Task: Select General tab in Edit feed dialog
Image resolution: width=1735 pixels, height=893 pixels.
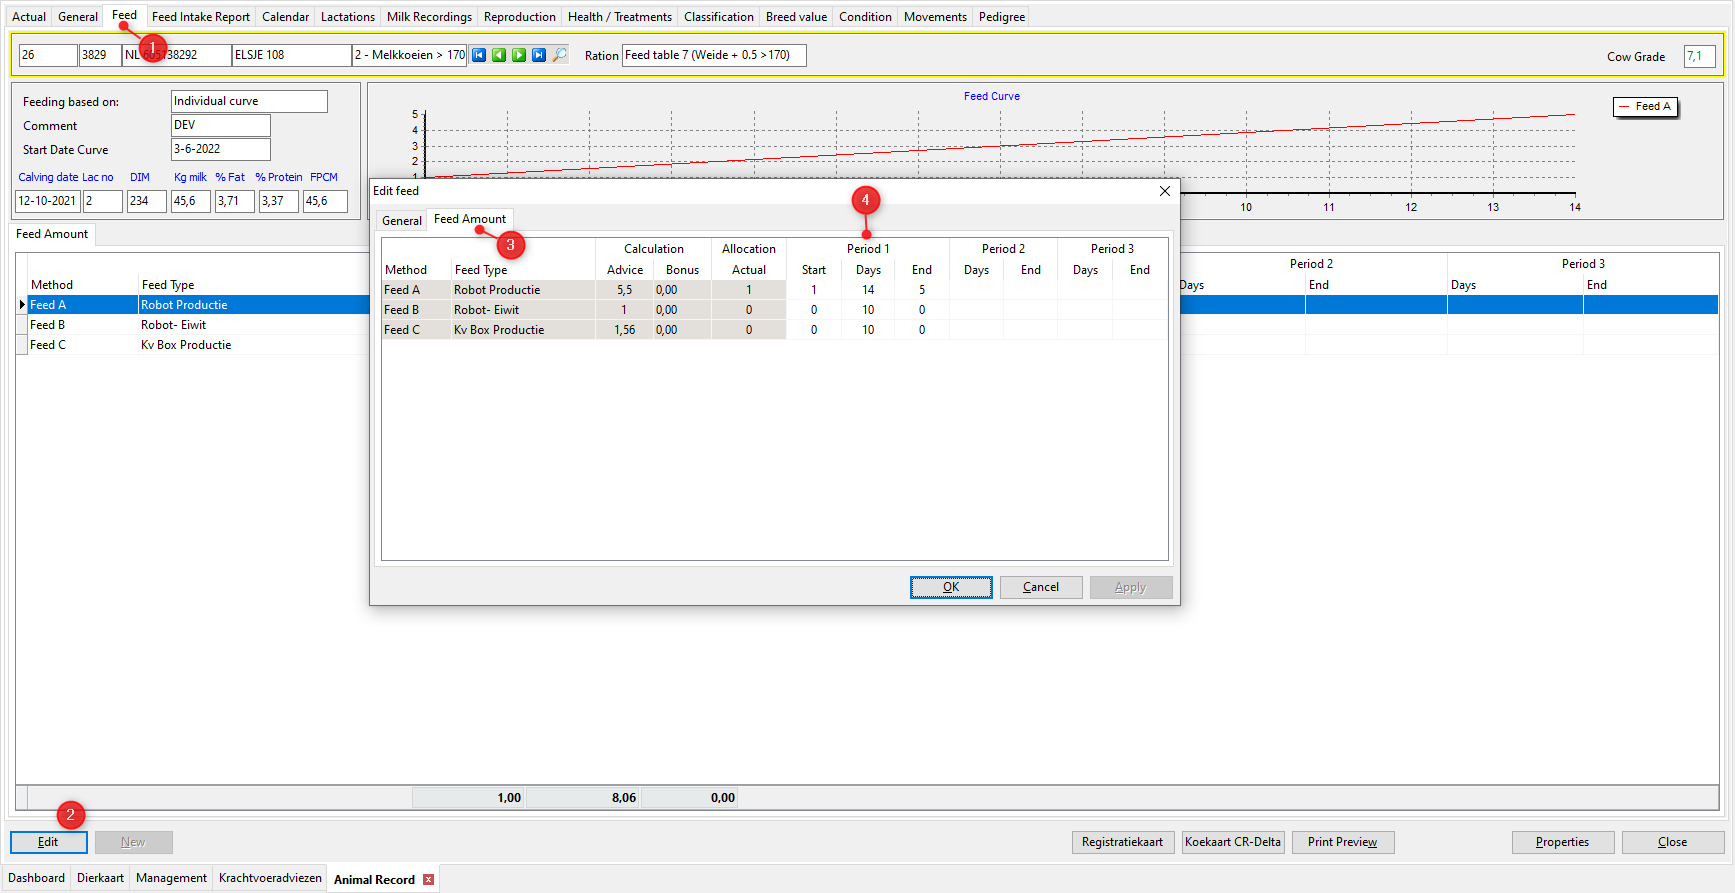Action: click(402, 221)
